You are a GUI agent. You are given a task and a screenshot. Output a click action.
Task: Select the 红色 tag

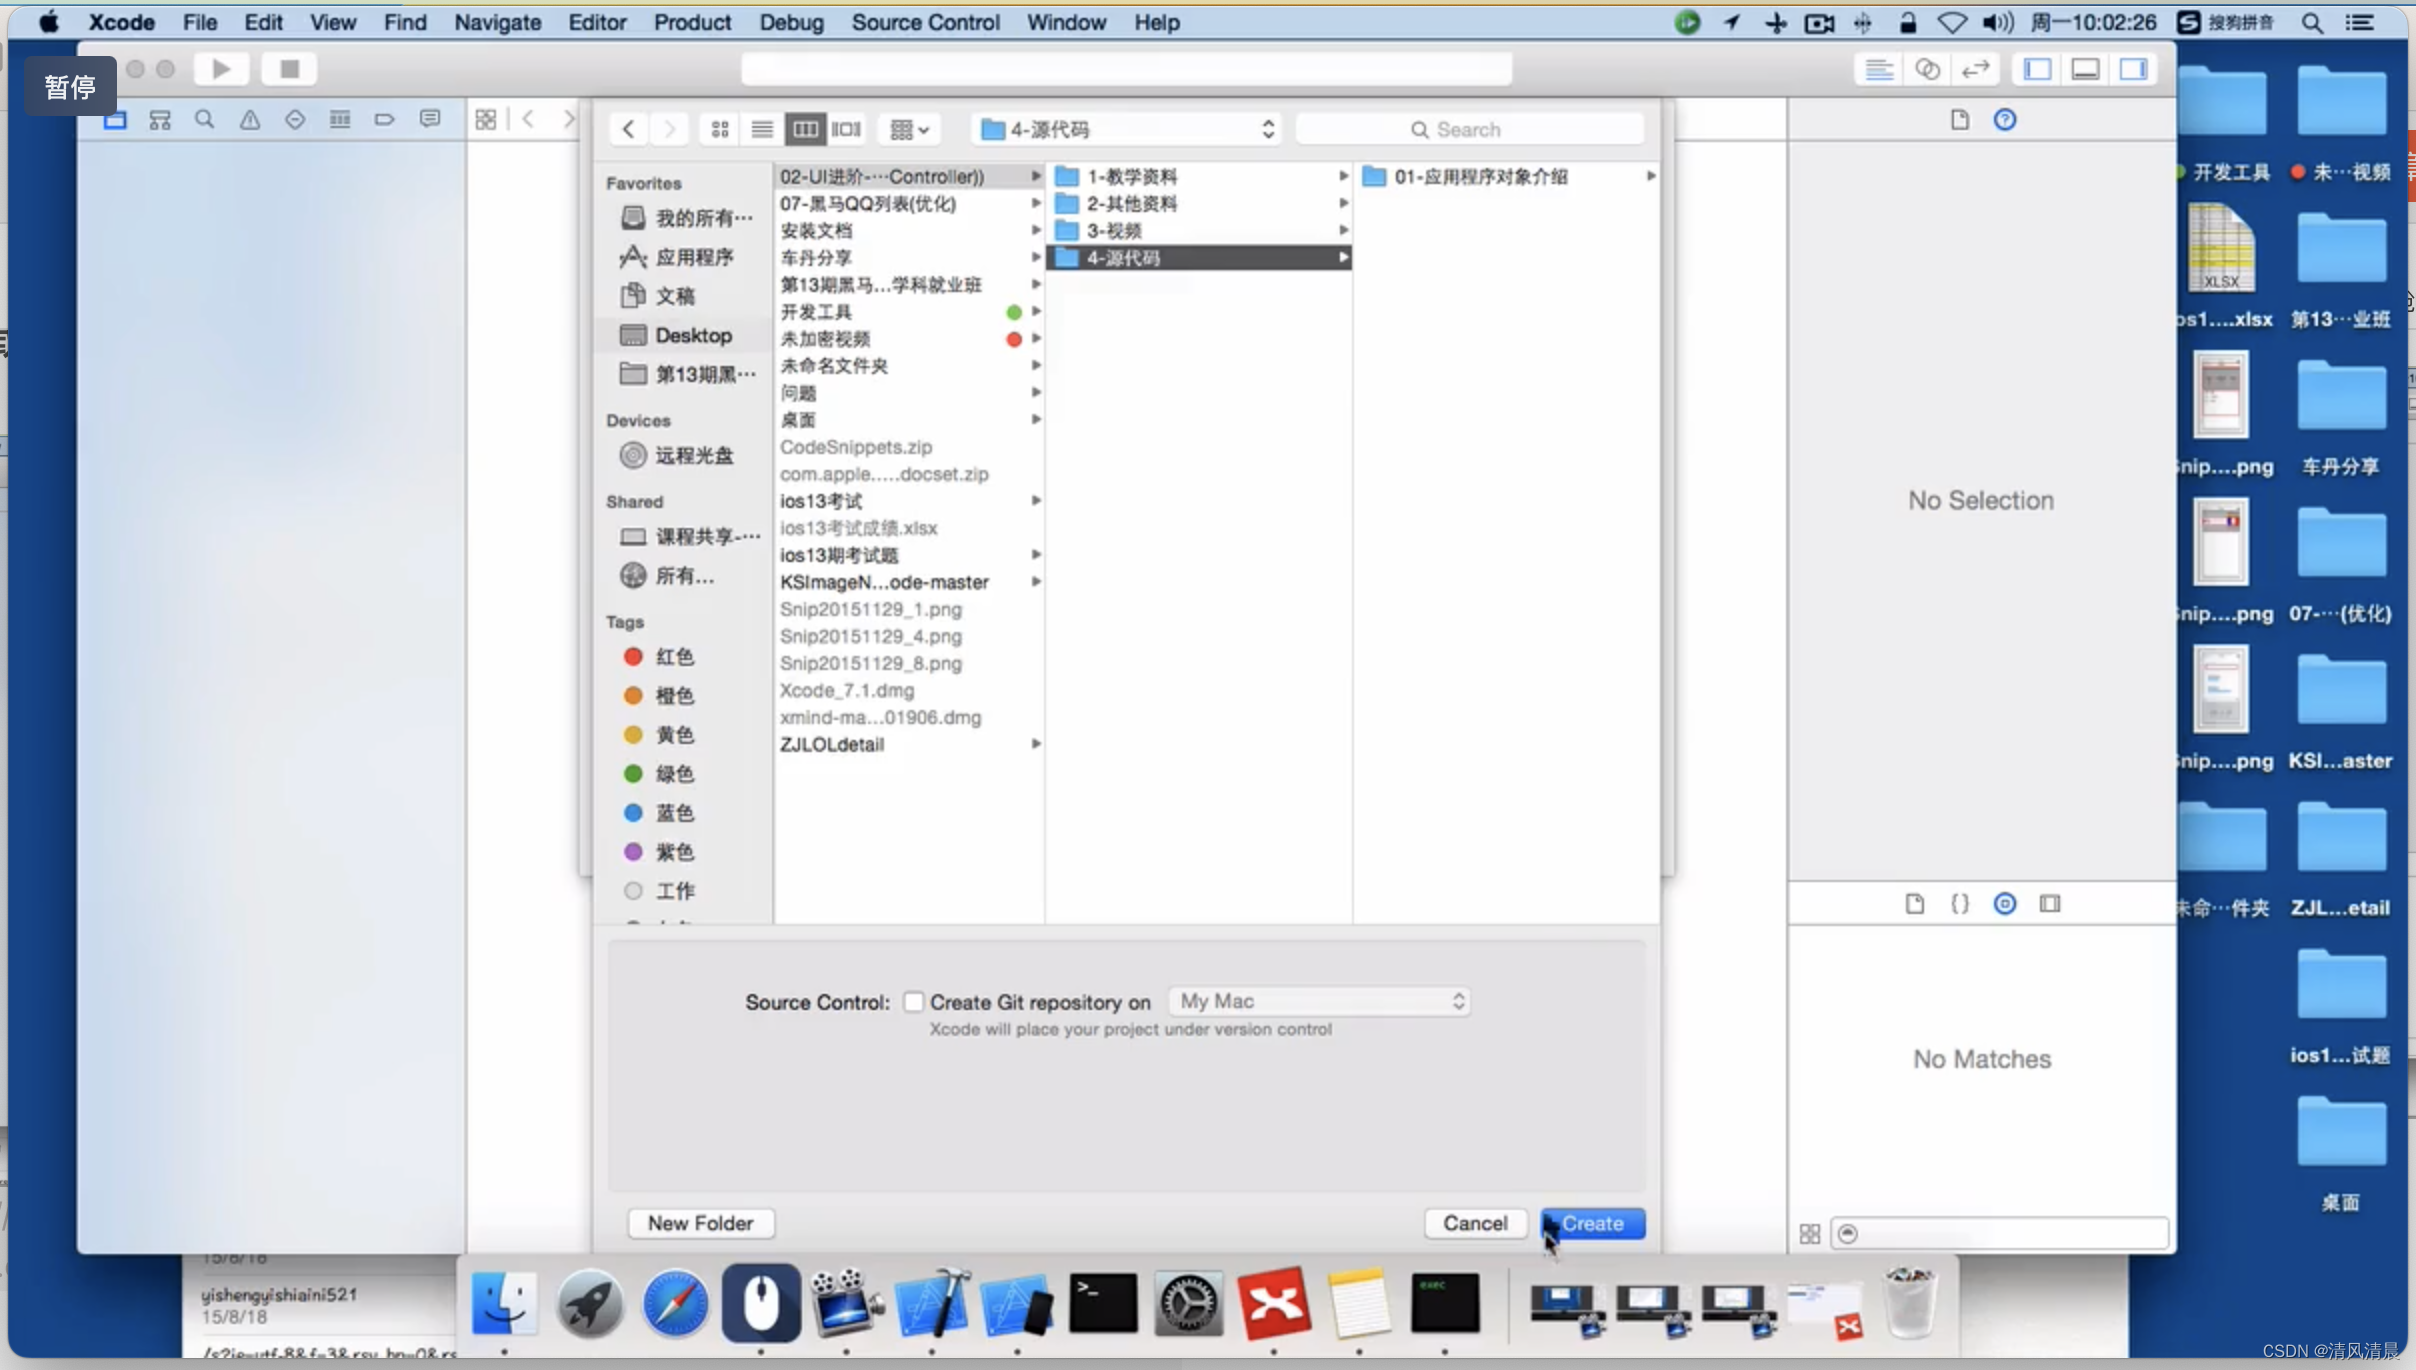tap(660, 656)
